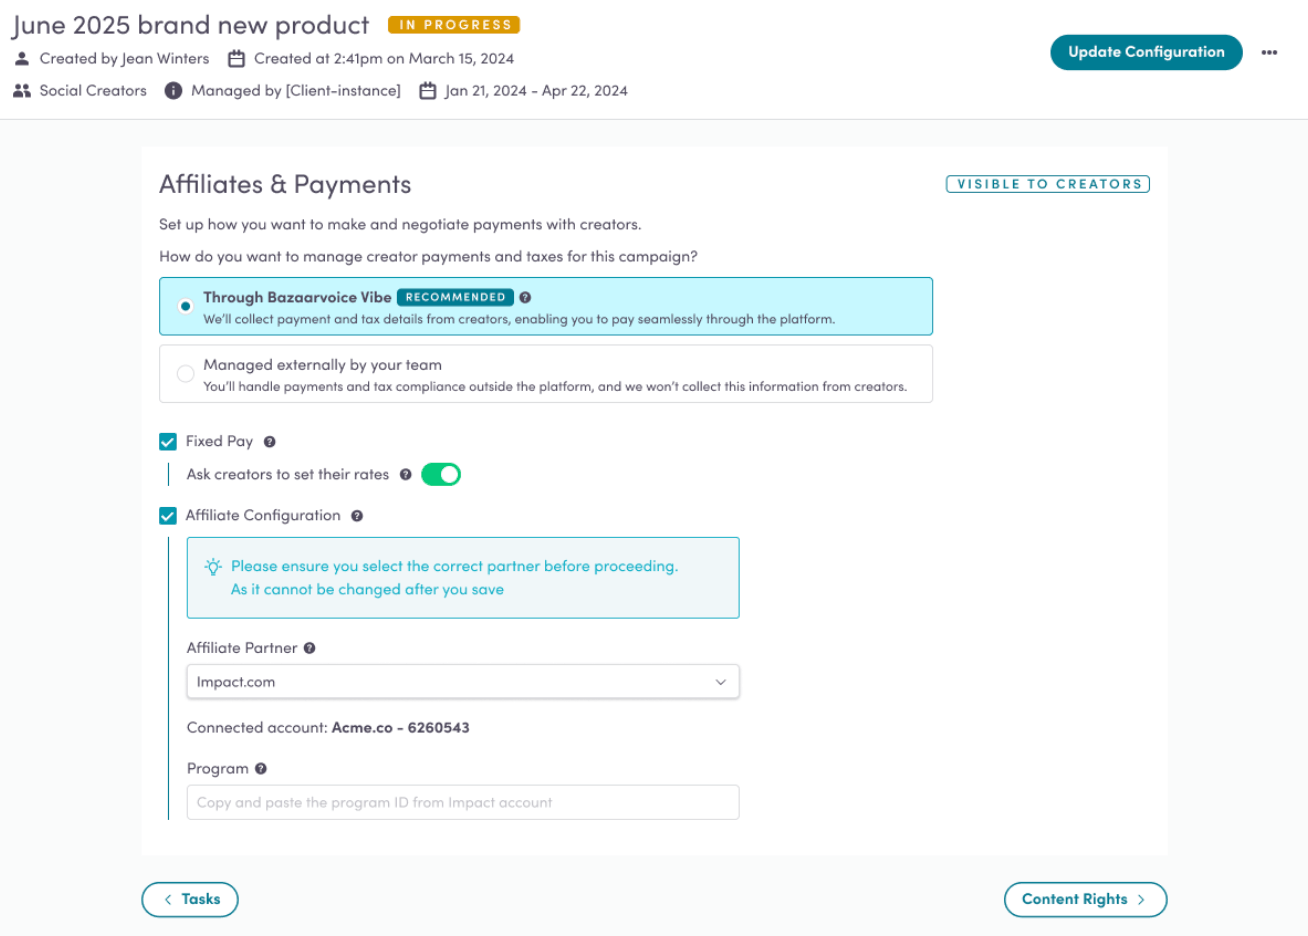
Task: Click the Visible to Creators badge
Action: (1048, 184)
